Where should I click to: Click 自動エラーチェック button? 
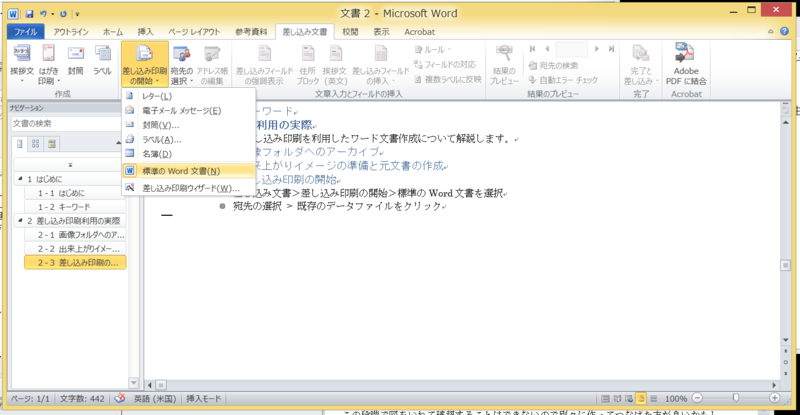[x=563, y=80]
